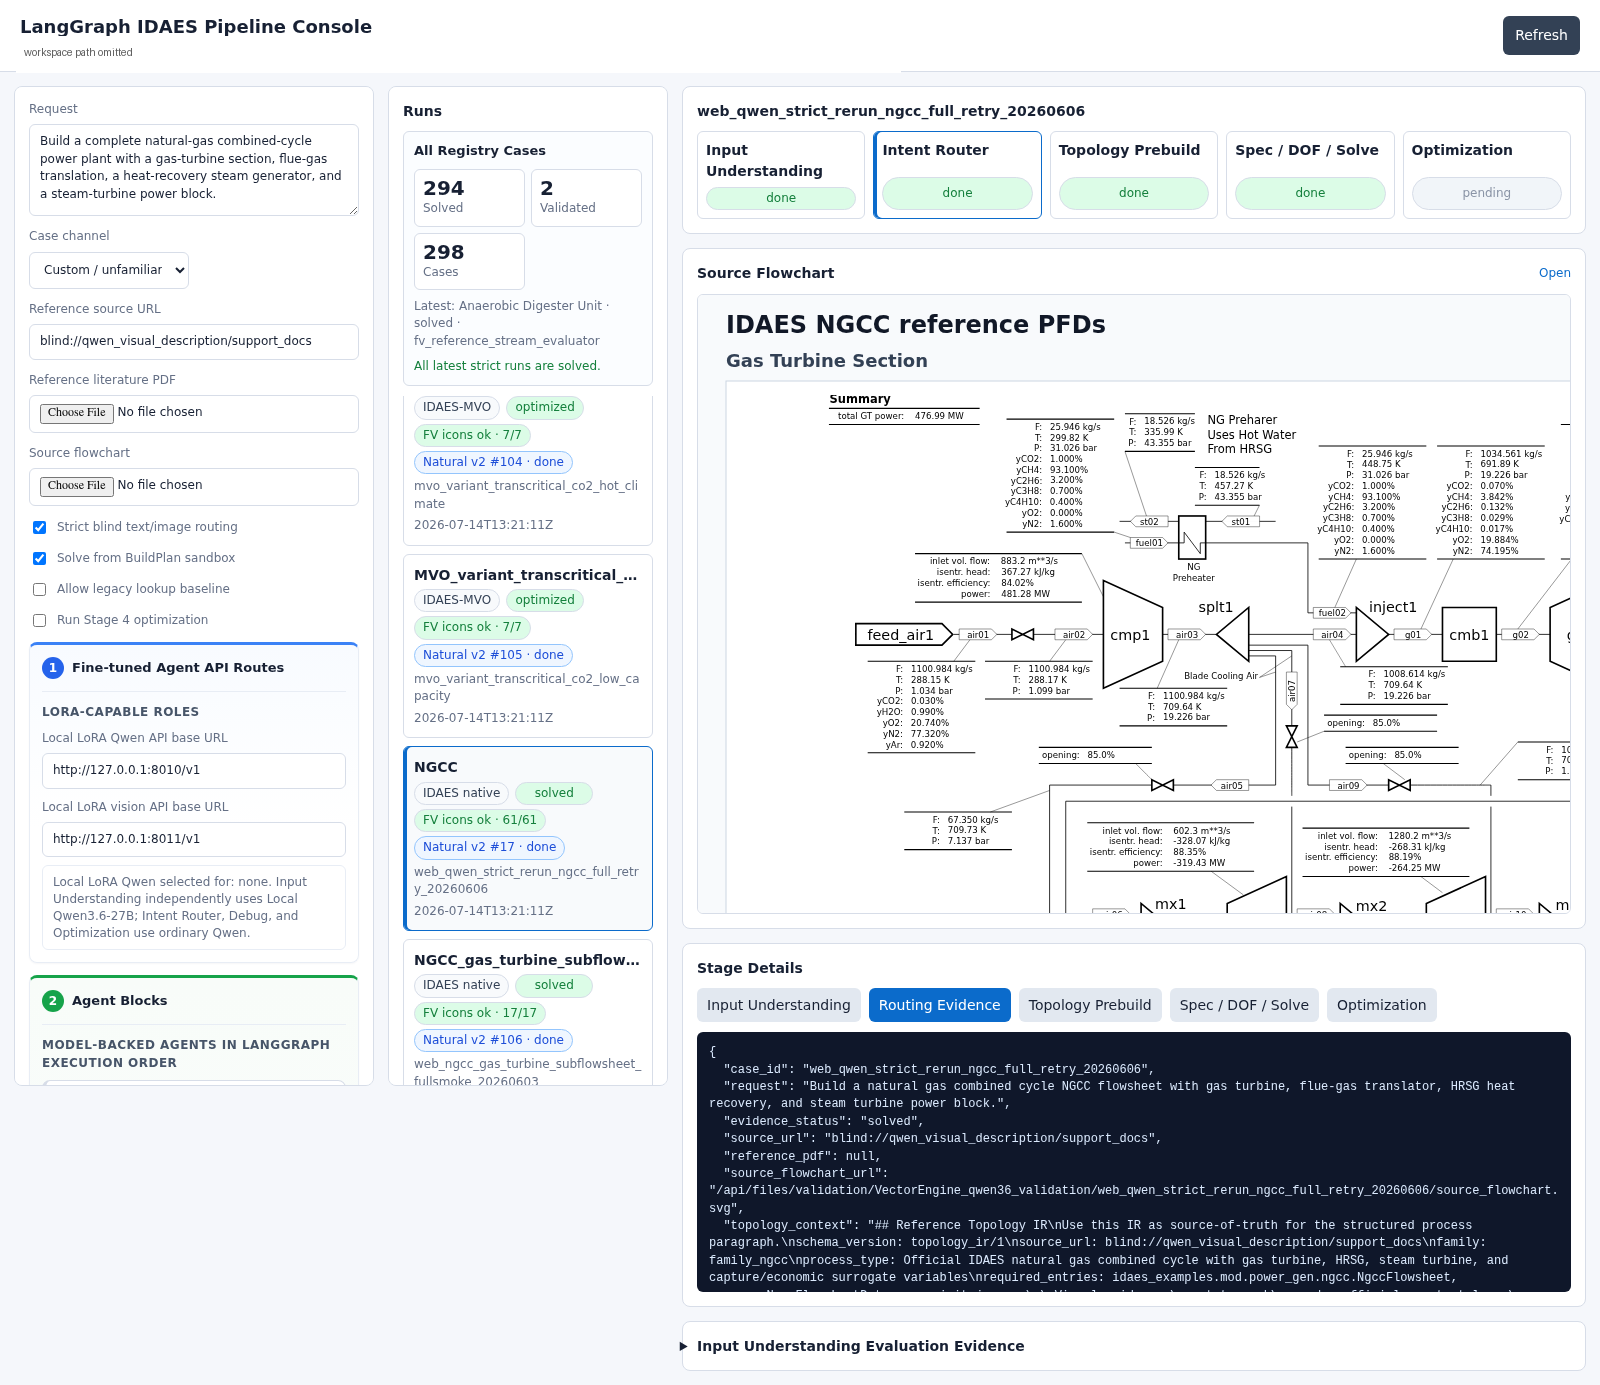Choose file for Source flowchart
The image size is (1600, 1385).
click(x=77, y=486)
